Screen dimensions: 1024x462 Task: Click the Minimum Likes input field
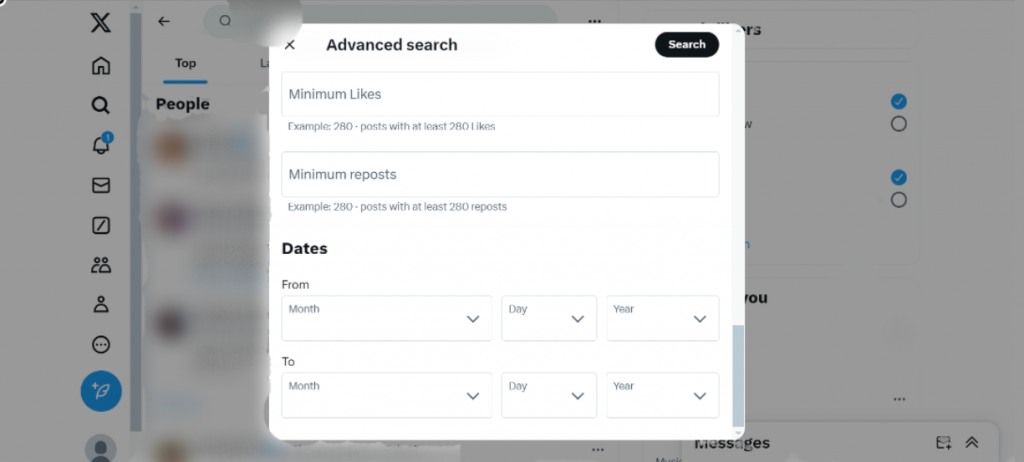(x=500, y=94)
